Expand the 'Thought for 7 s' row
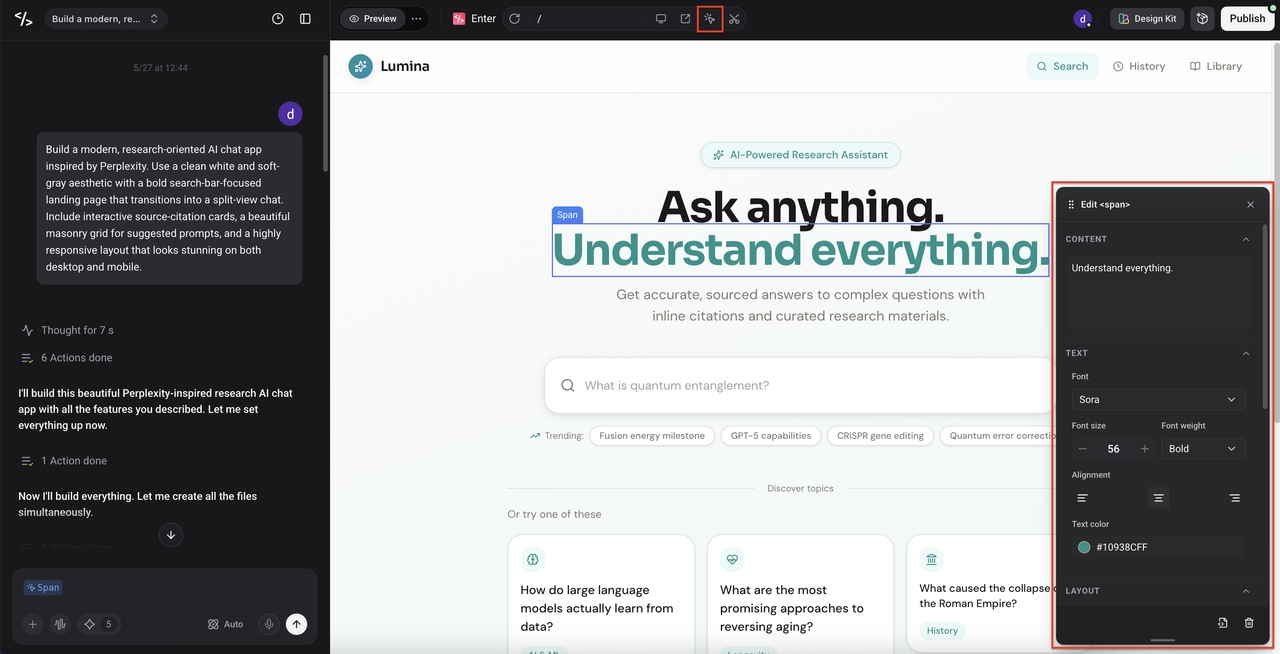This screenshot has height=654, width=1280. pyautogui.click(x=67, y=330)
